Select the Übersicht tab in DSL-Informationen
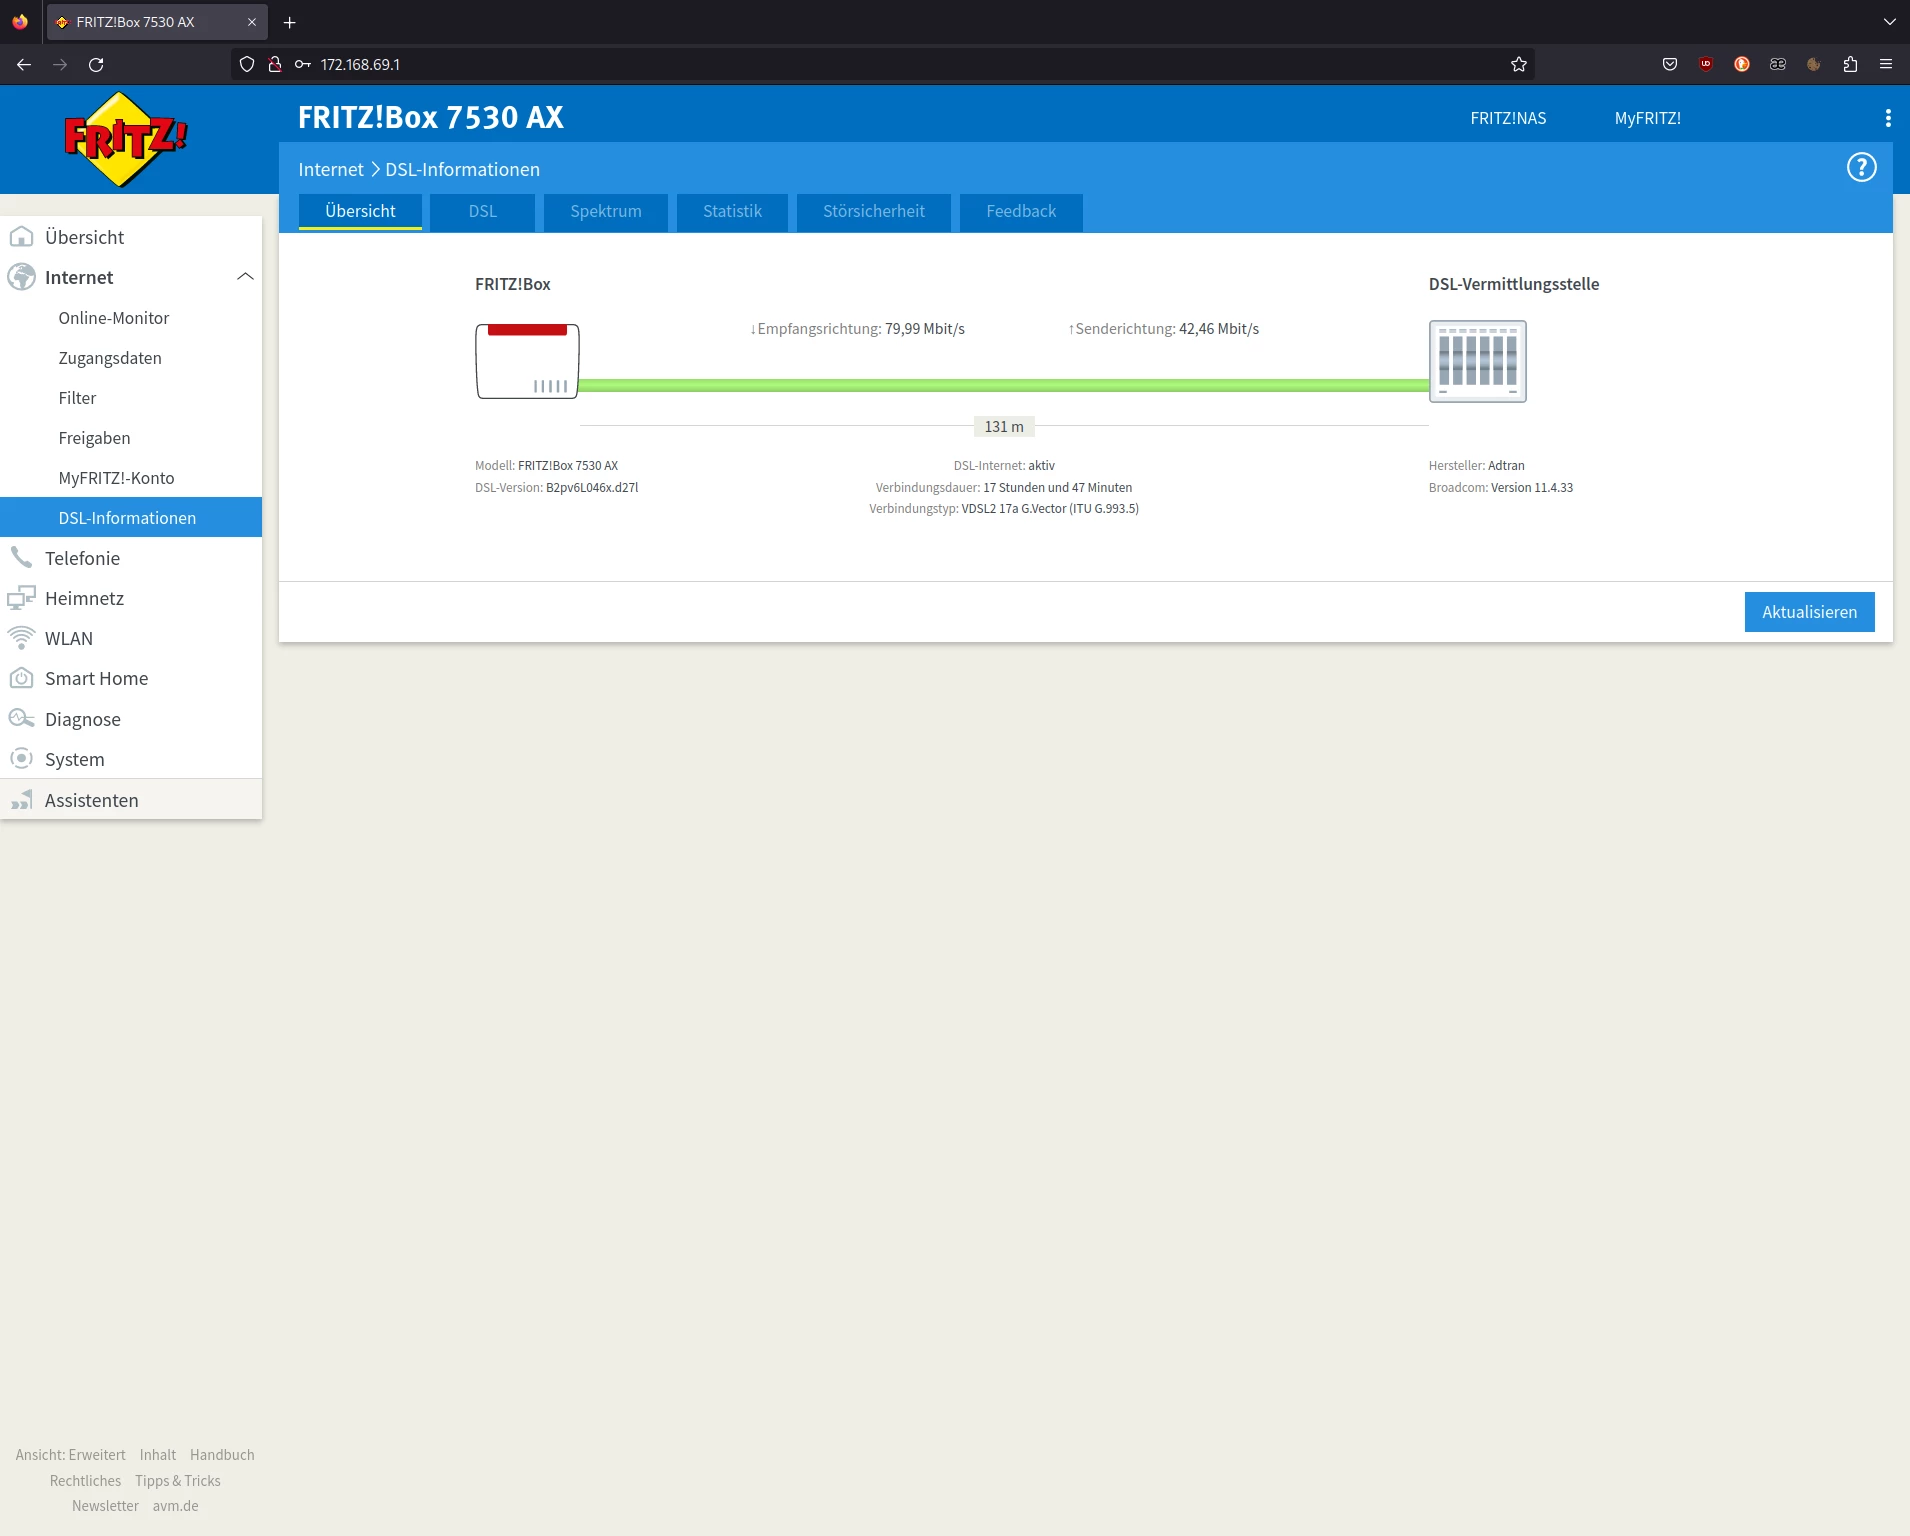Image resolution: width=1910 pixels, height=1536 pixels. click(x=360, y=212)
